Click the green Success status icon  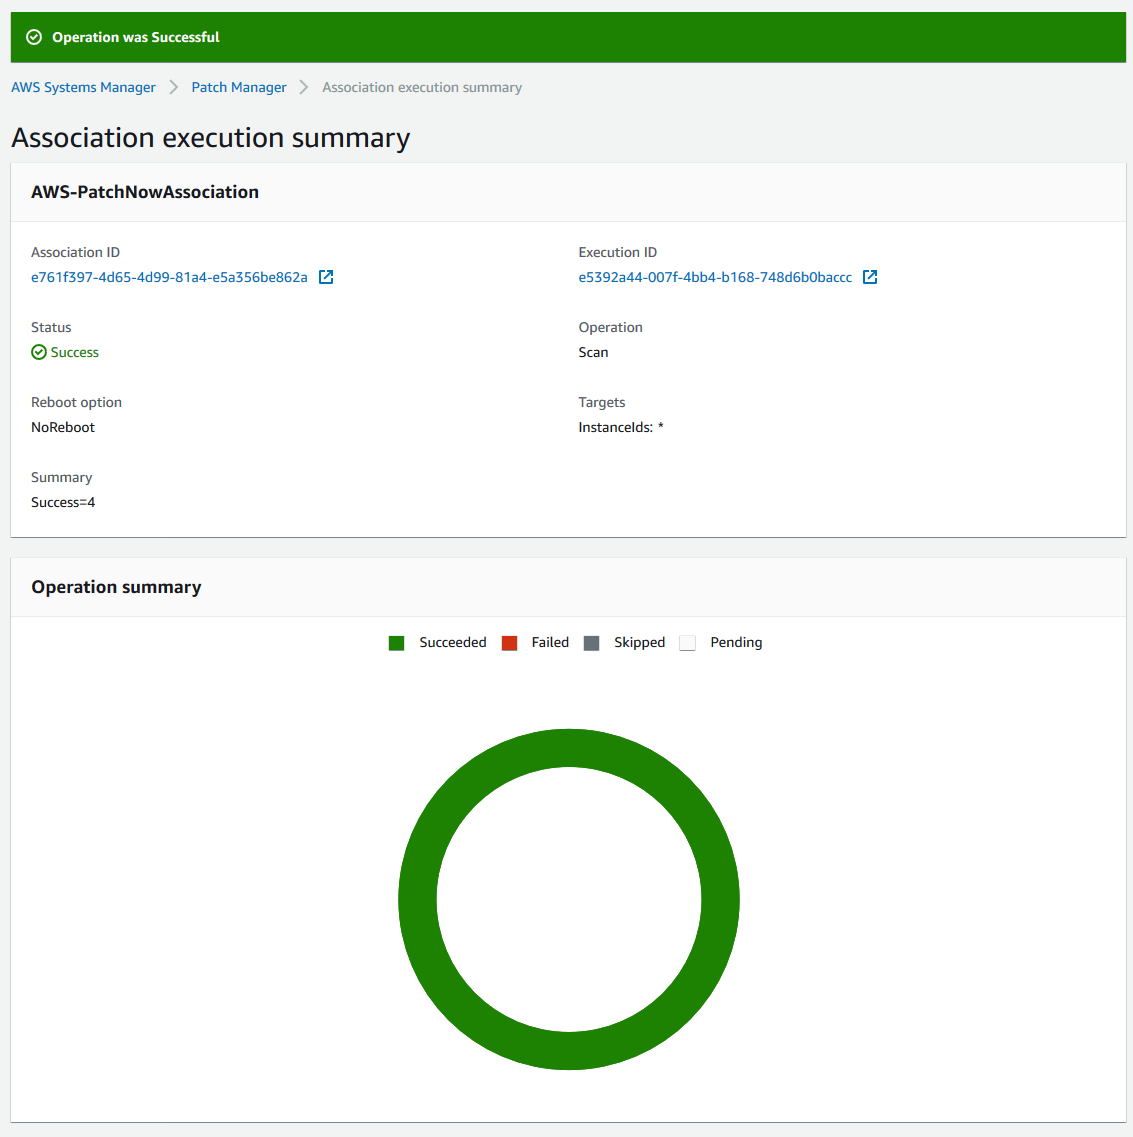point(38,352)
